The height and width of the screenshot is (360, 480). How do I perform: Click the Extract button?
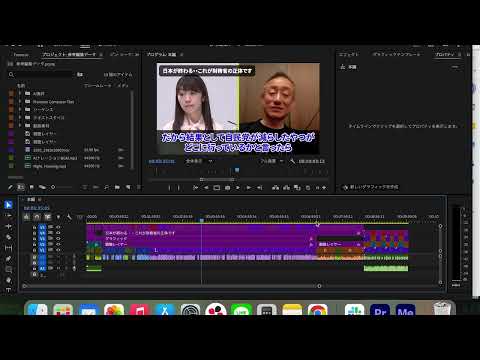pos(286,188)
